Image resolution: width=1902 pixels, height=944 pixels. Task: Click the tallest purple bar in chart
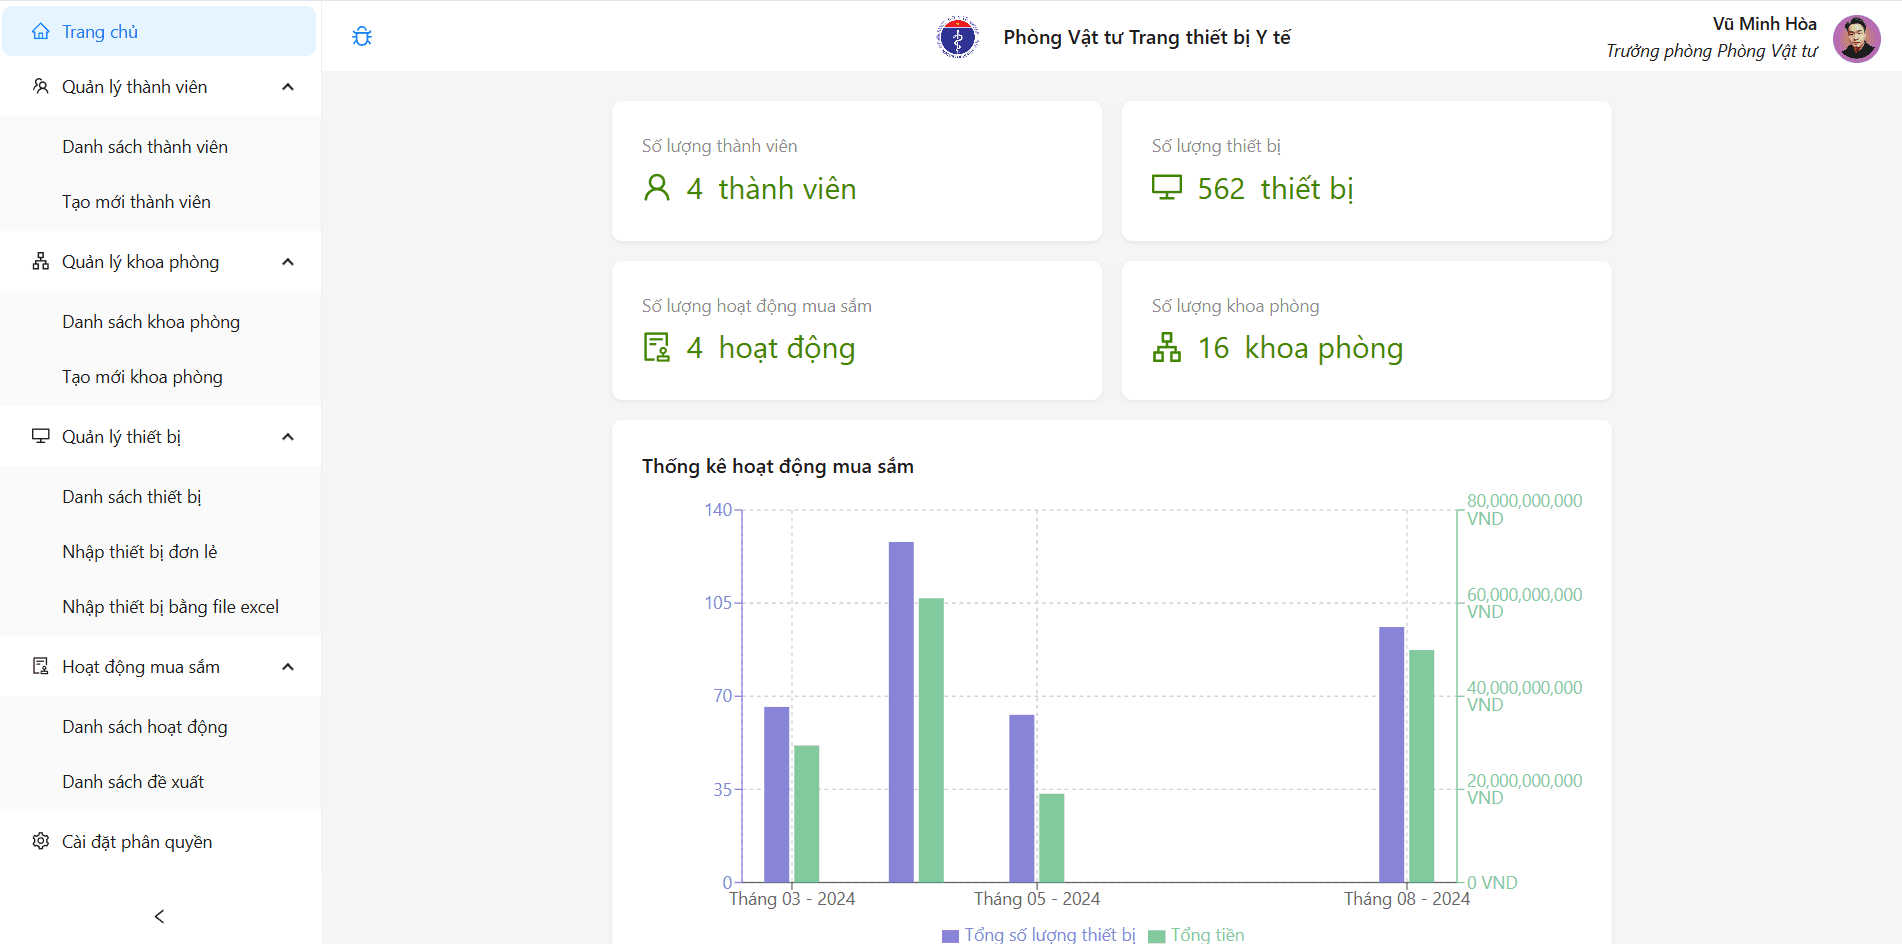tap(901, 711)
